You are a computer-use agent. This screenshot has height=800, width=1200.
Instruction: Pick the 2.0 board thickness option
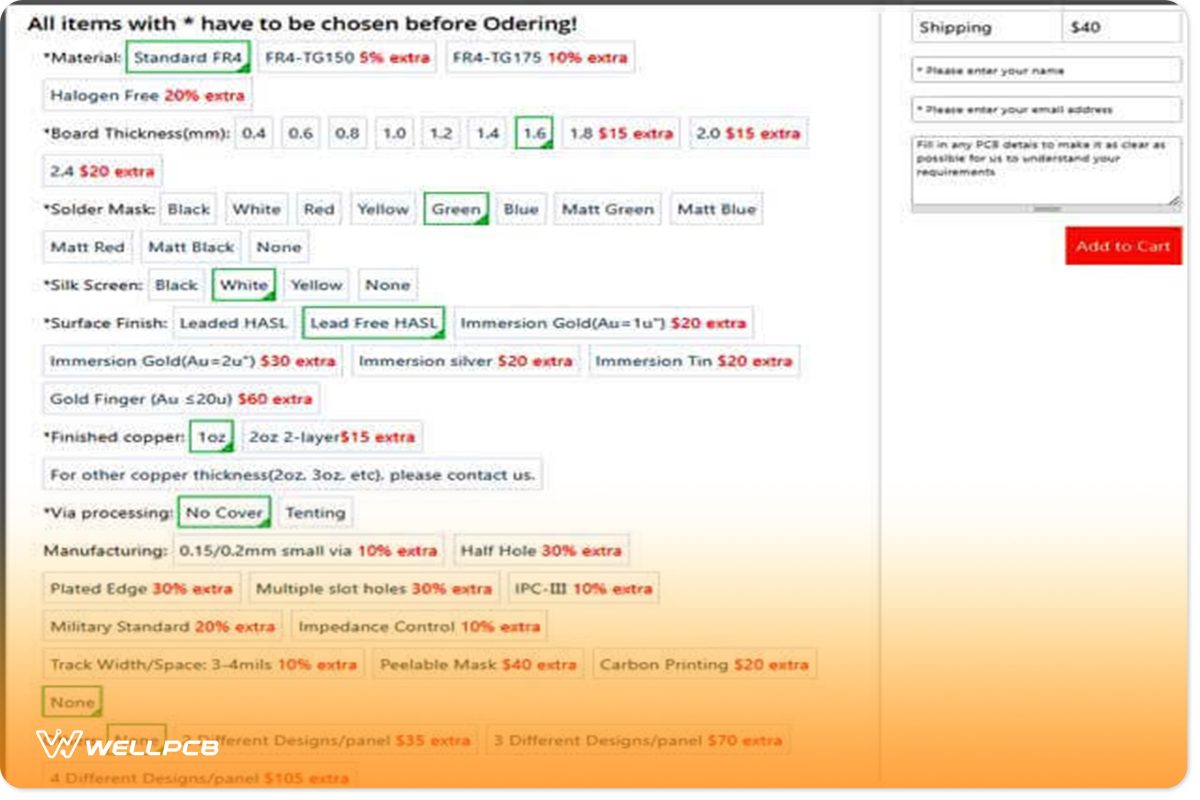pyautogui.click(x=747, y=133)
